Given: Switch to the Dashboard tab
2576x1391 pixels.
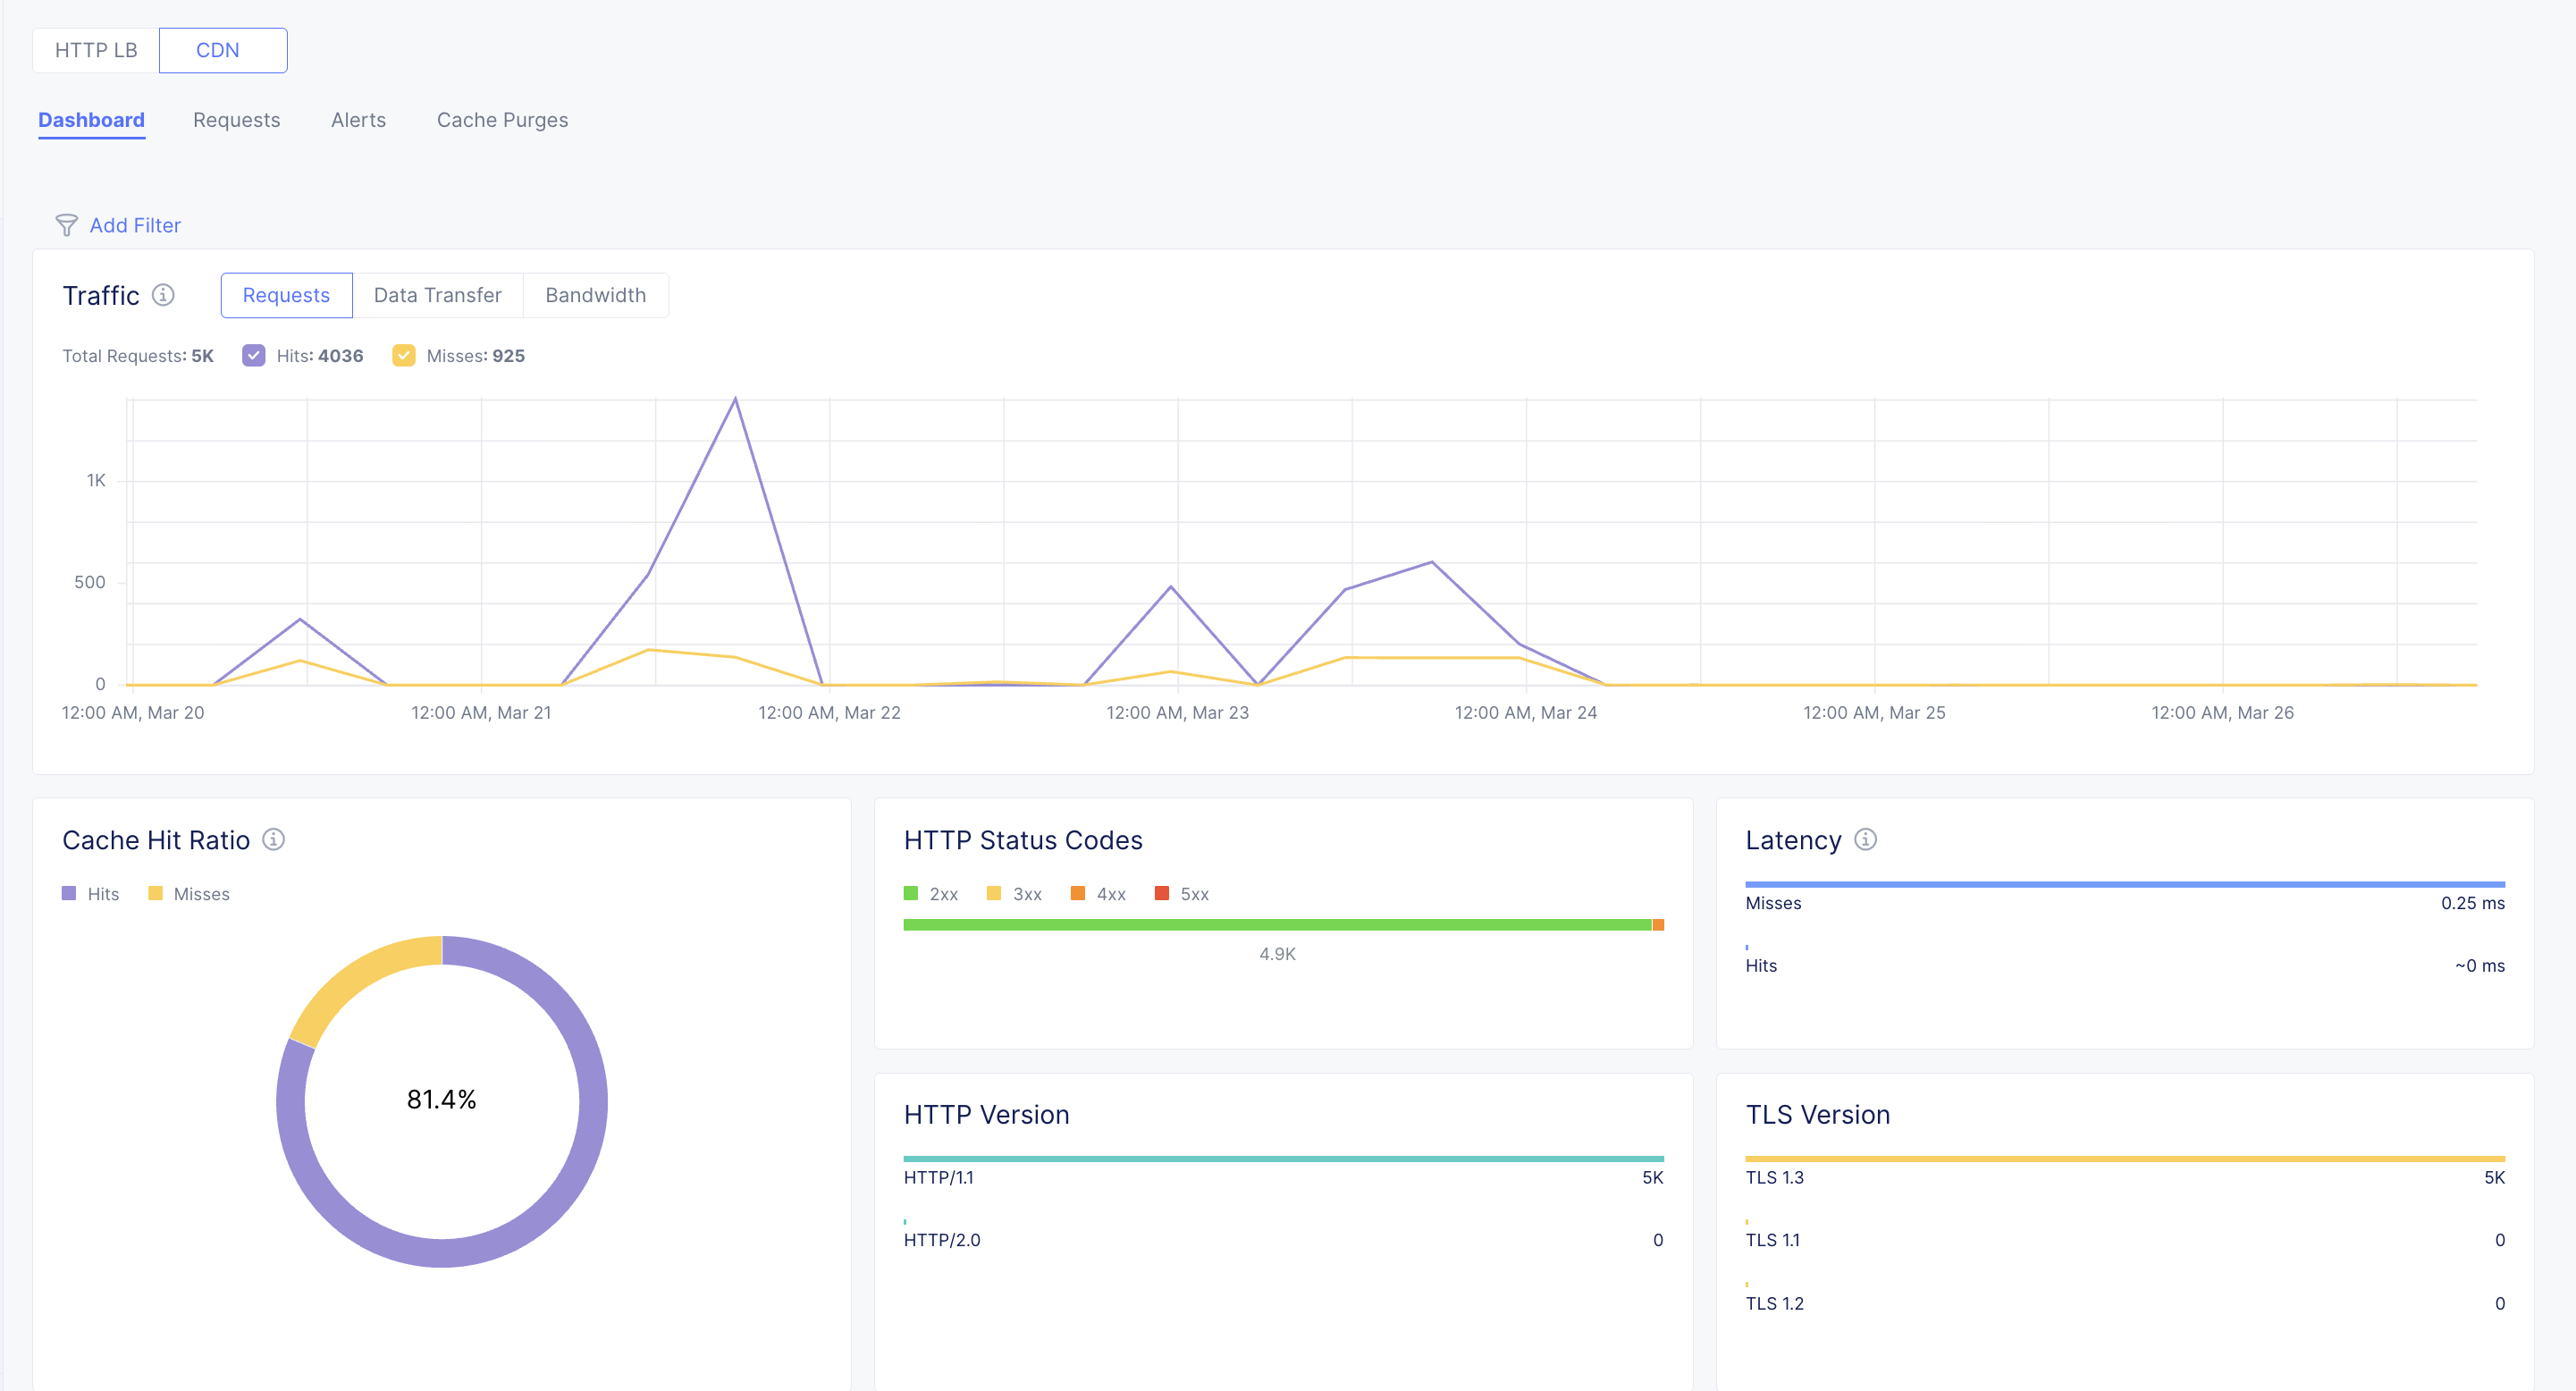Looking at the screenshot, I should [x=91, y=119].
